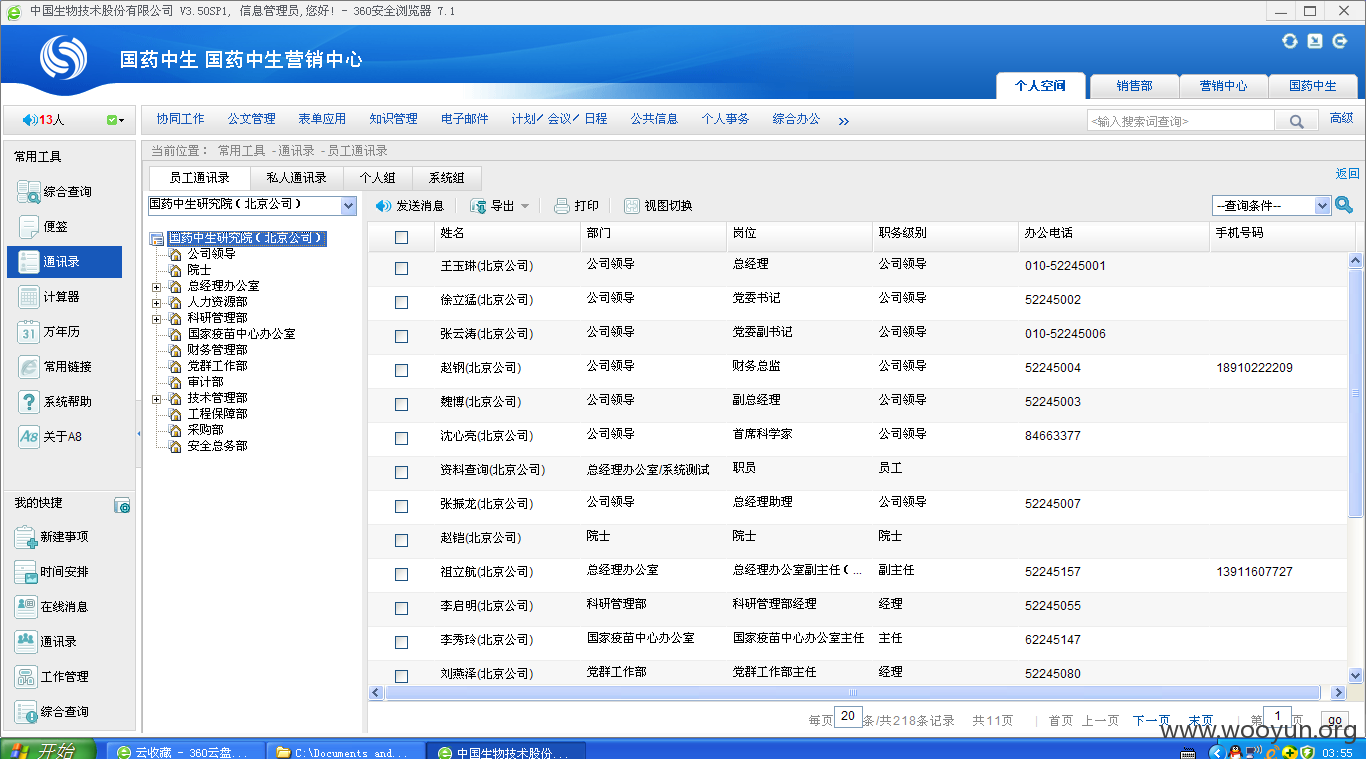
Task: Expand more menu items with » arrow
Action: 843,121
